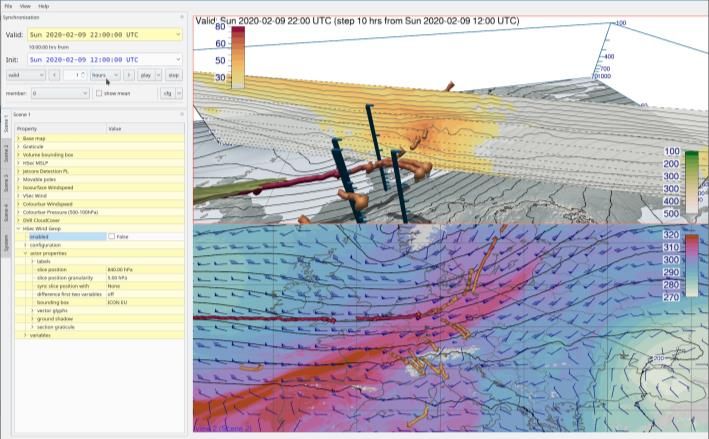Click the Scene 1 panel float icon

pyautogui.click(x=182, y=114)
